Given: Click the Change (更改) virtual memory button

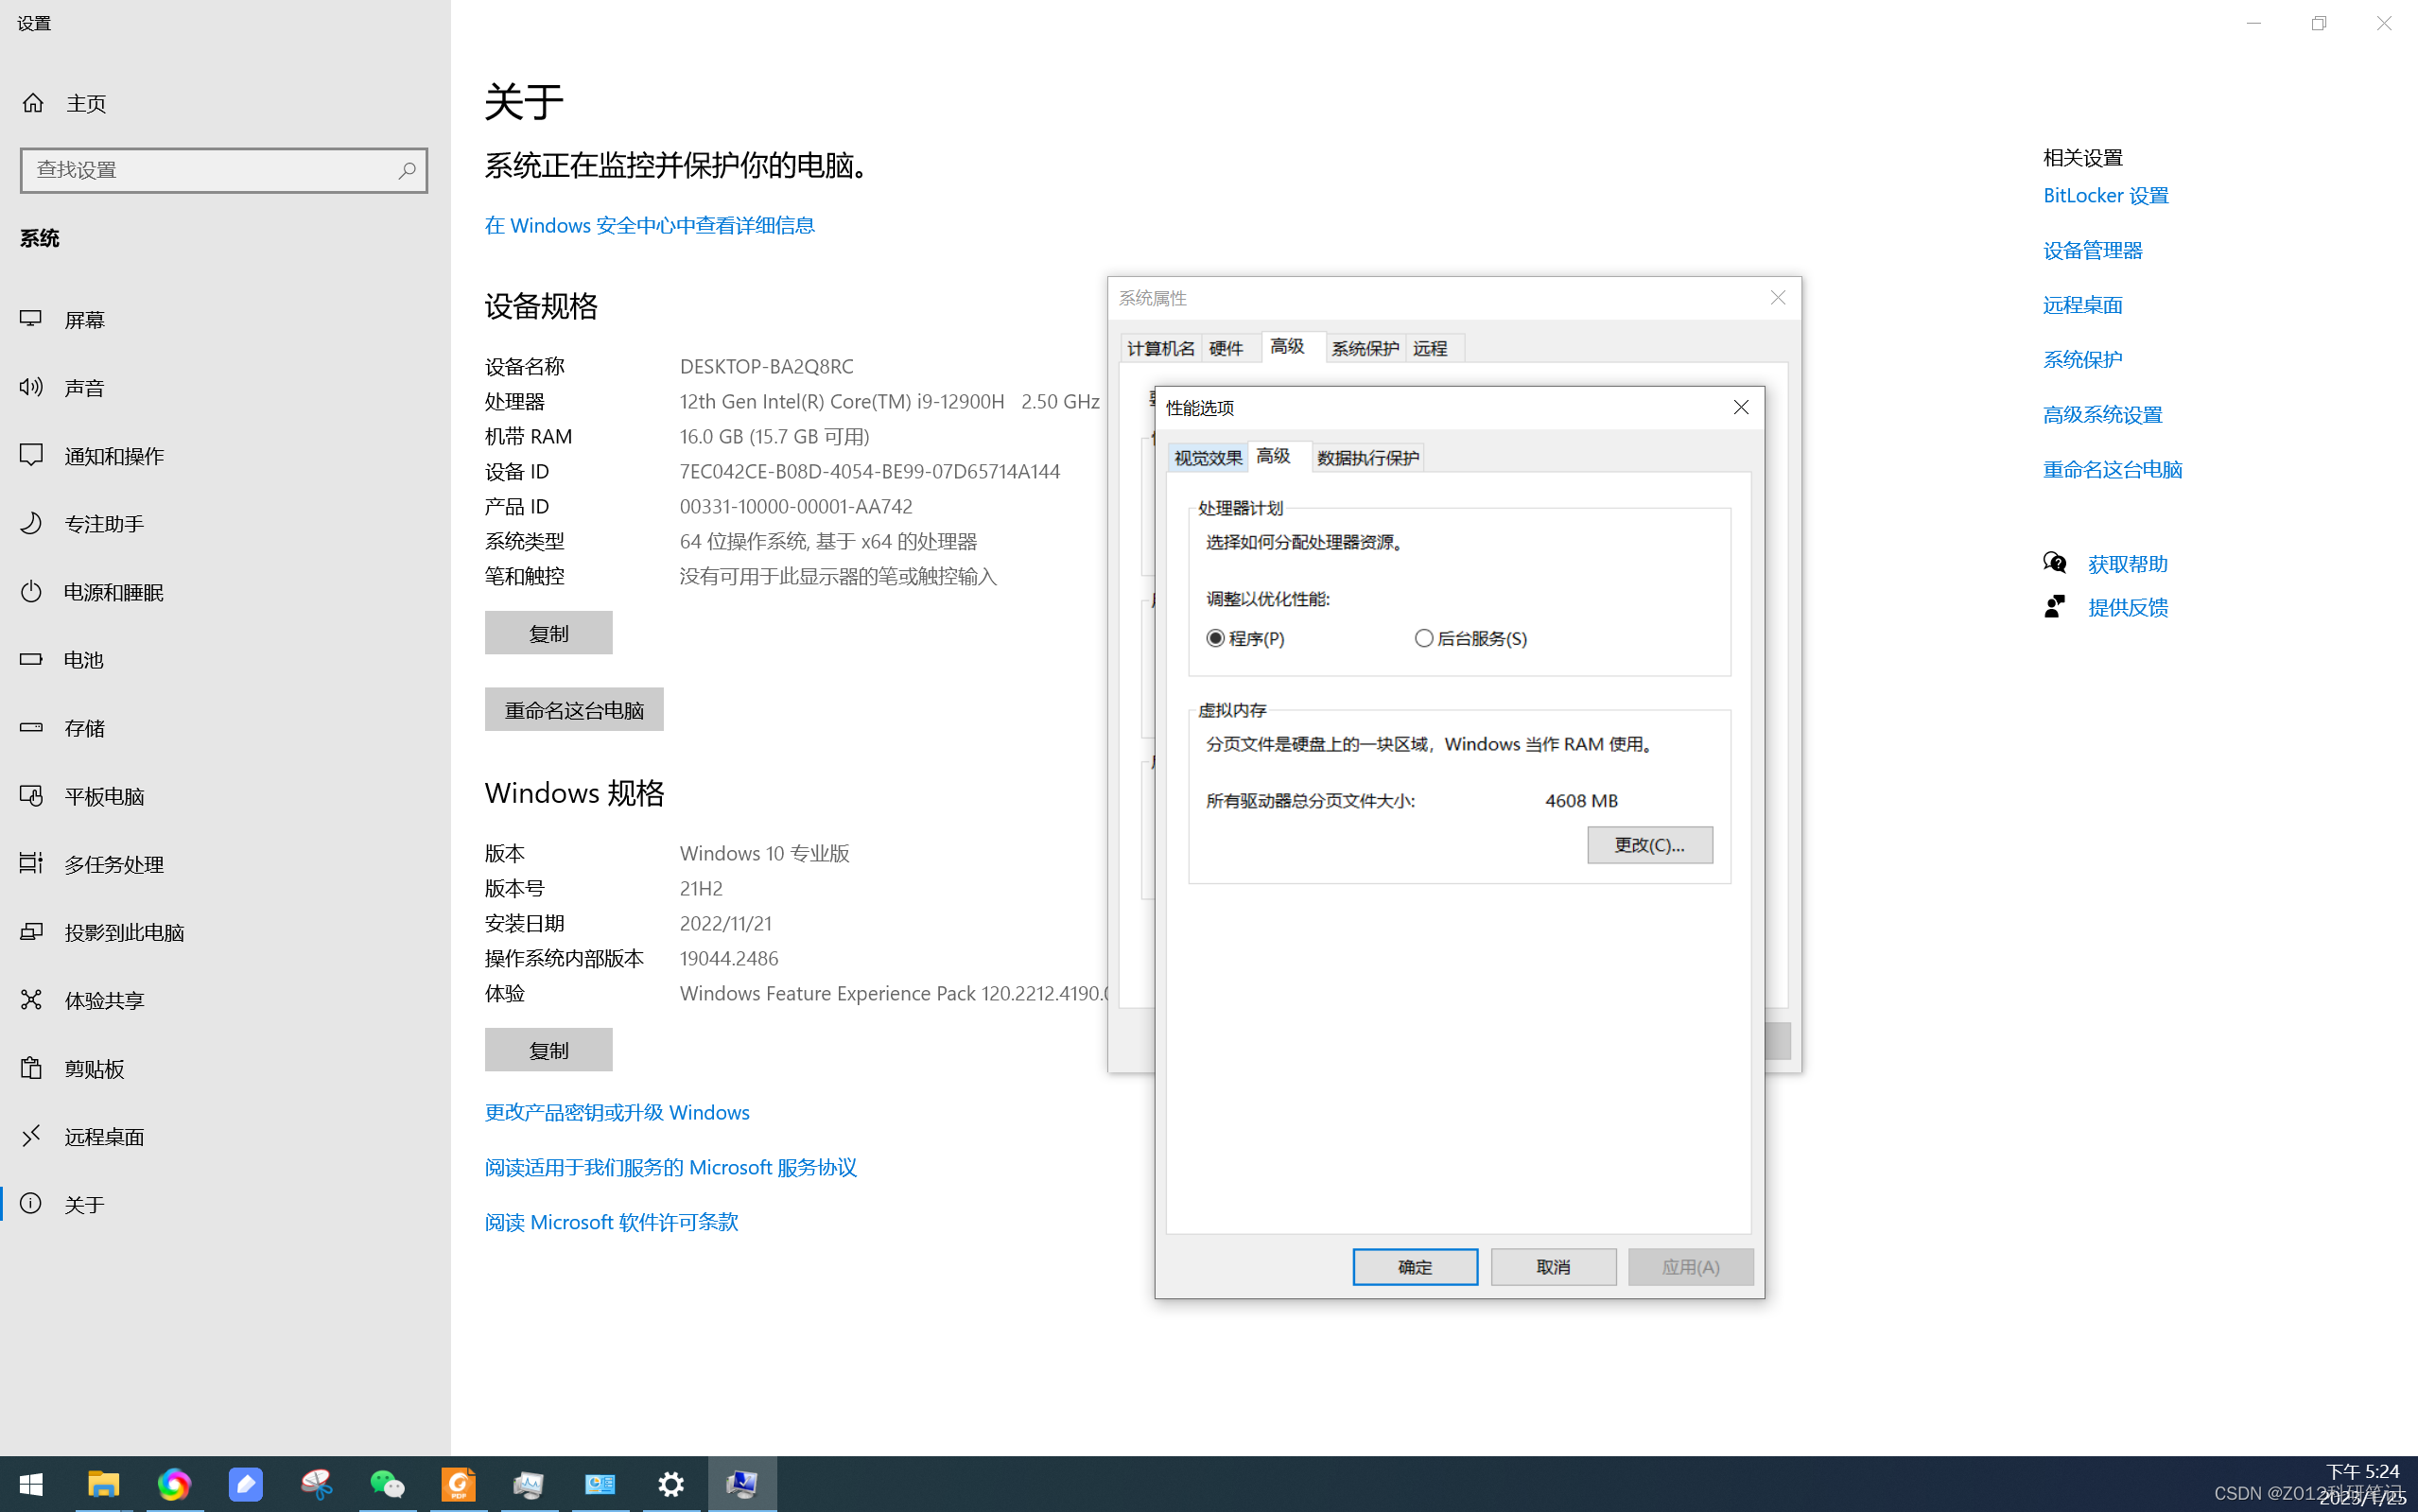Looking at the screenshot, I should (1649, 845).
